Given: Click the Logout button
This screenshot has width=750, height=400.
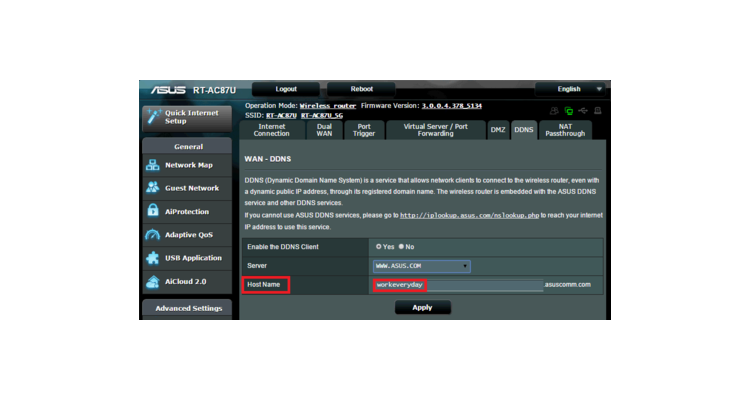Looking at the screenshot, I should [x=286, y=89].
